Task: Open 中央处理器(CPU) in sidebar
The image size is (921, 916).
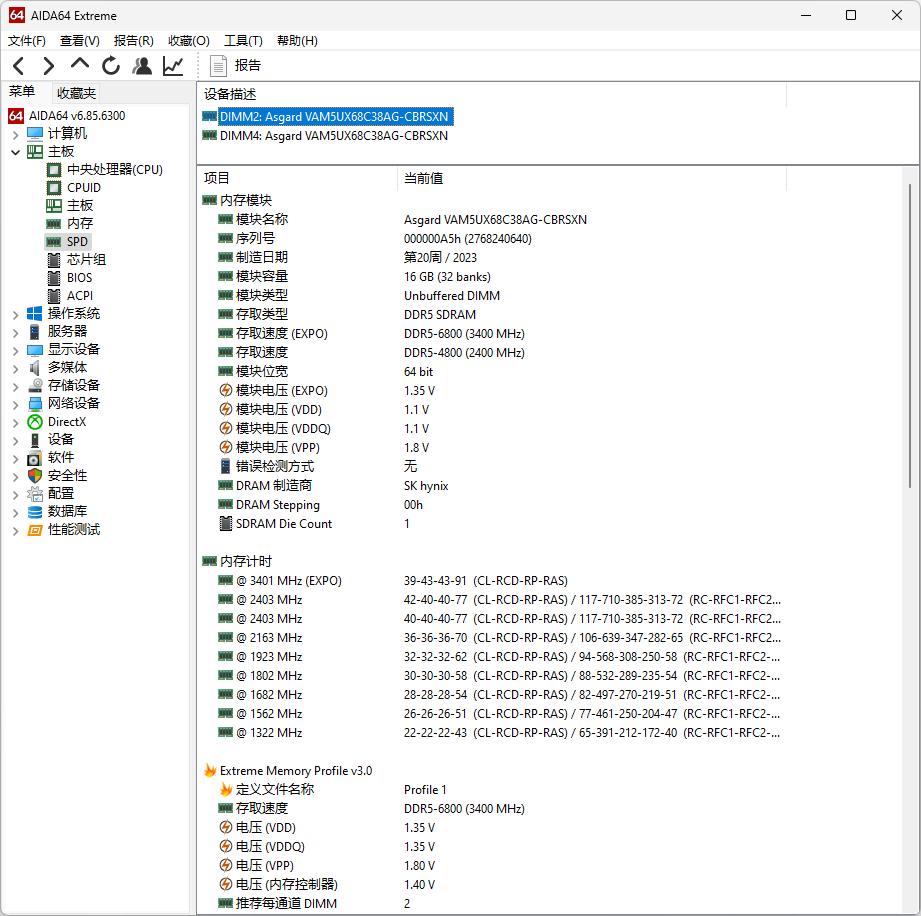Action: [114, 169]
